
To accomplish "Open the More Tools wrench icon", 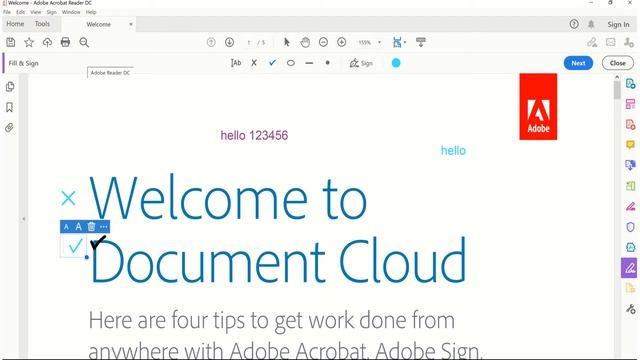I will coord(630,309).
